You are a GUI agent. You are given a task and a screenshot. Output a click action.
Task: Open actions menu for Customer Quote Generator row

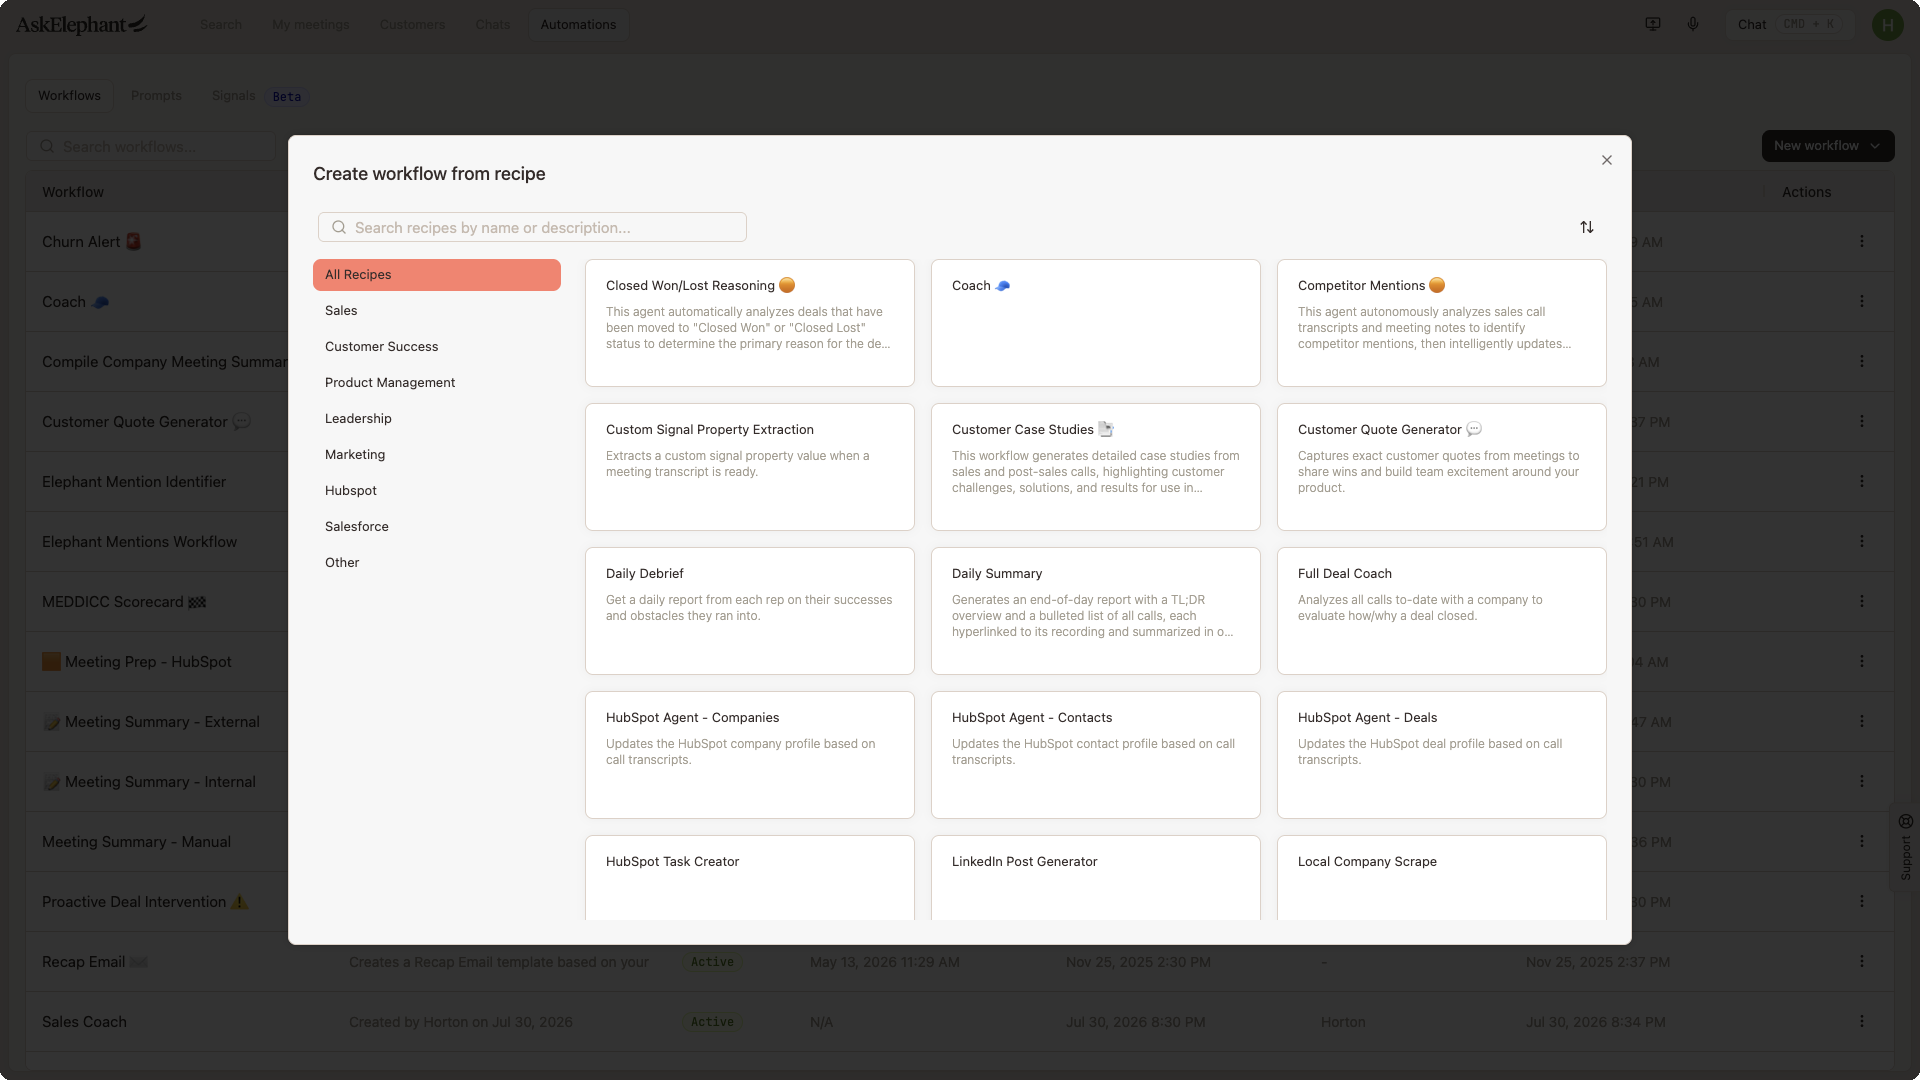(x=1862, y=421)
